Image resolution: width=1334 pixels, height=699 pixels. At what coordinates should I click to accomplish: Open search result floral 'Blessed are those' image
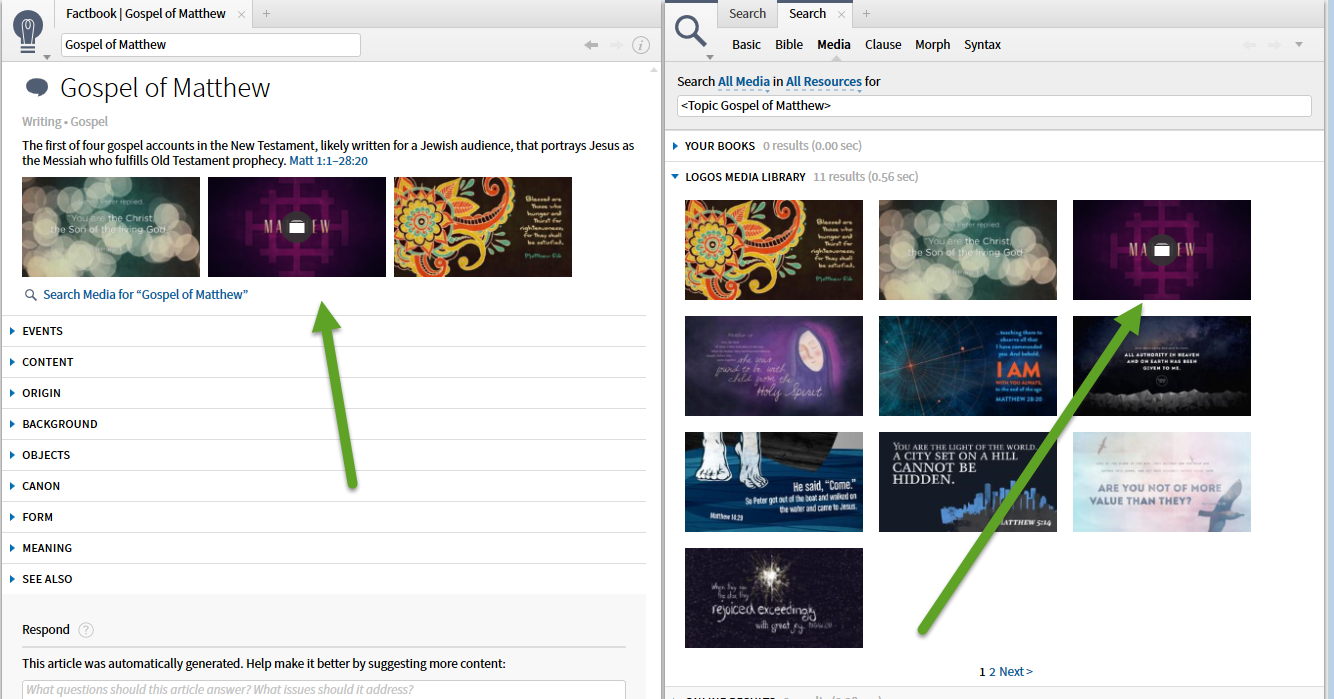[x=774, y=250]
